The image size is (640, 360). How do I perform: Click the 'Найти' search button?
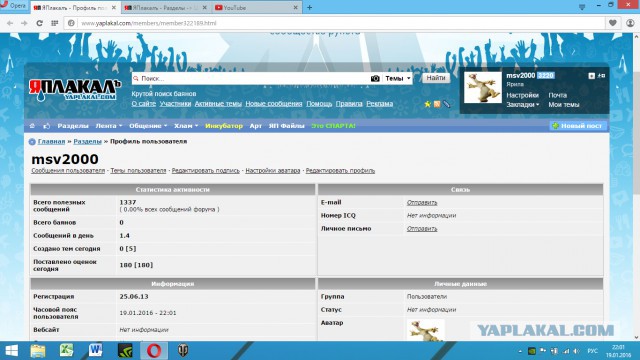tap(436, 78)
